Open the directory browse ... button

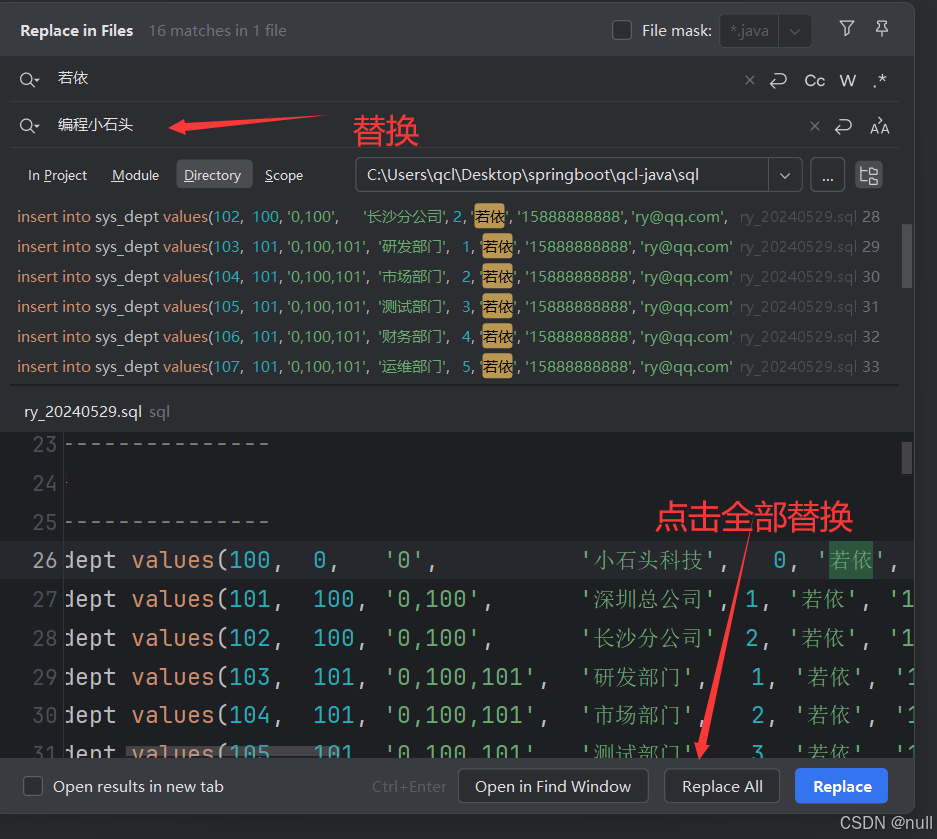click(x=827, y=175)
